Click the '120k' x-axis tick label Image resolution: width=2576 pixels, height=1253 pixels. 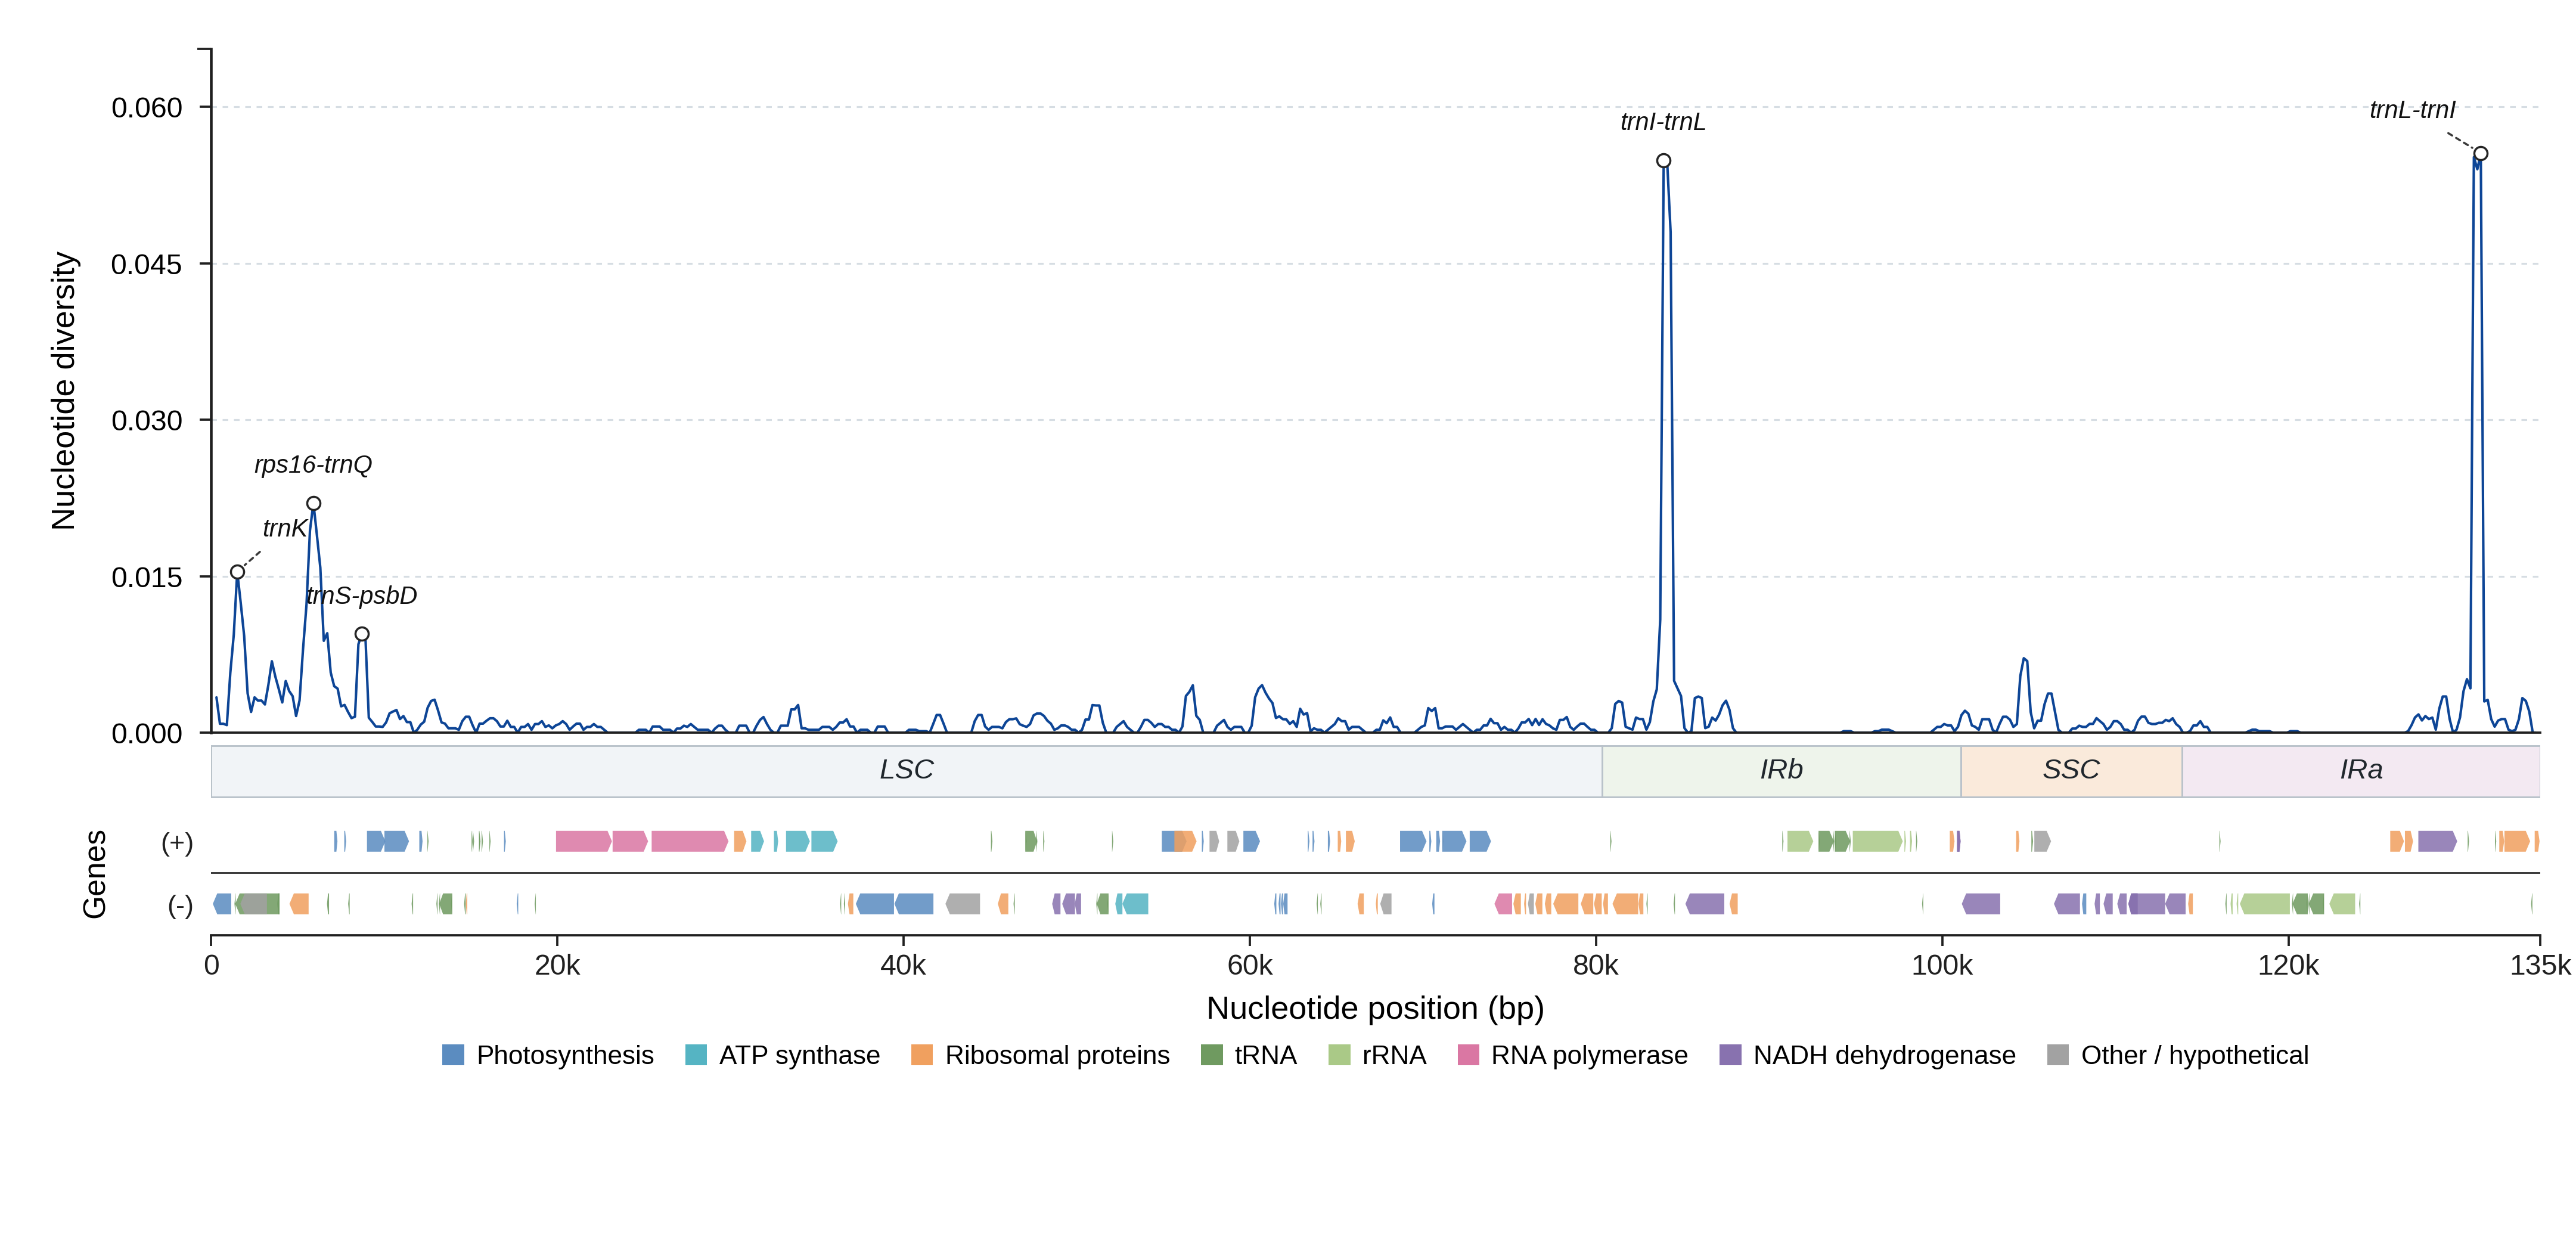coord(2288,966)
